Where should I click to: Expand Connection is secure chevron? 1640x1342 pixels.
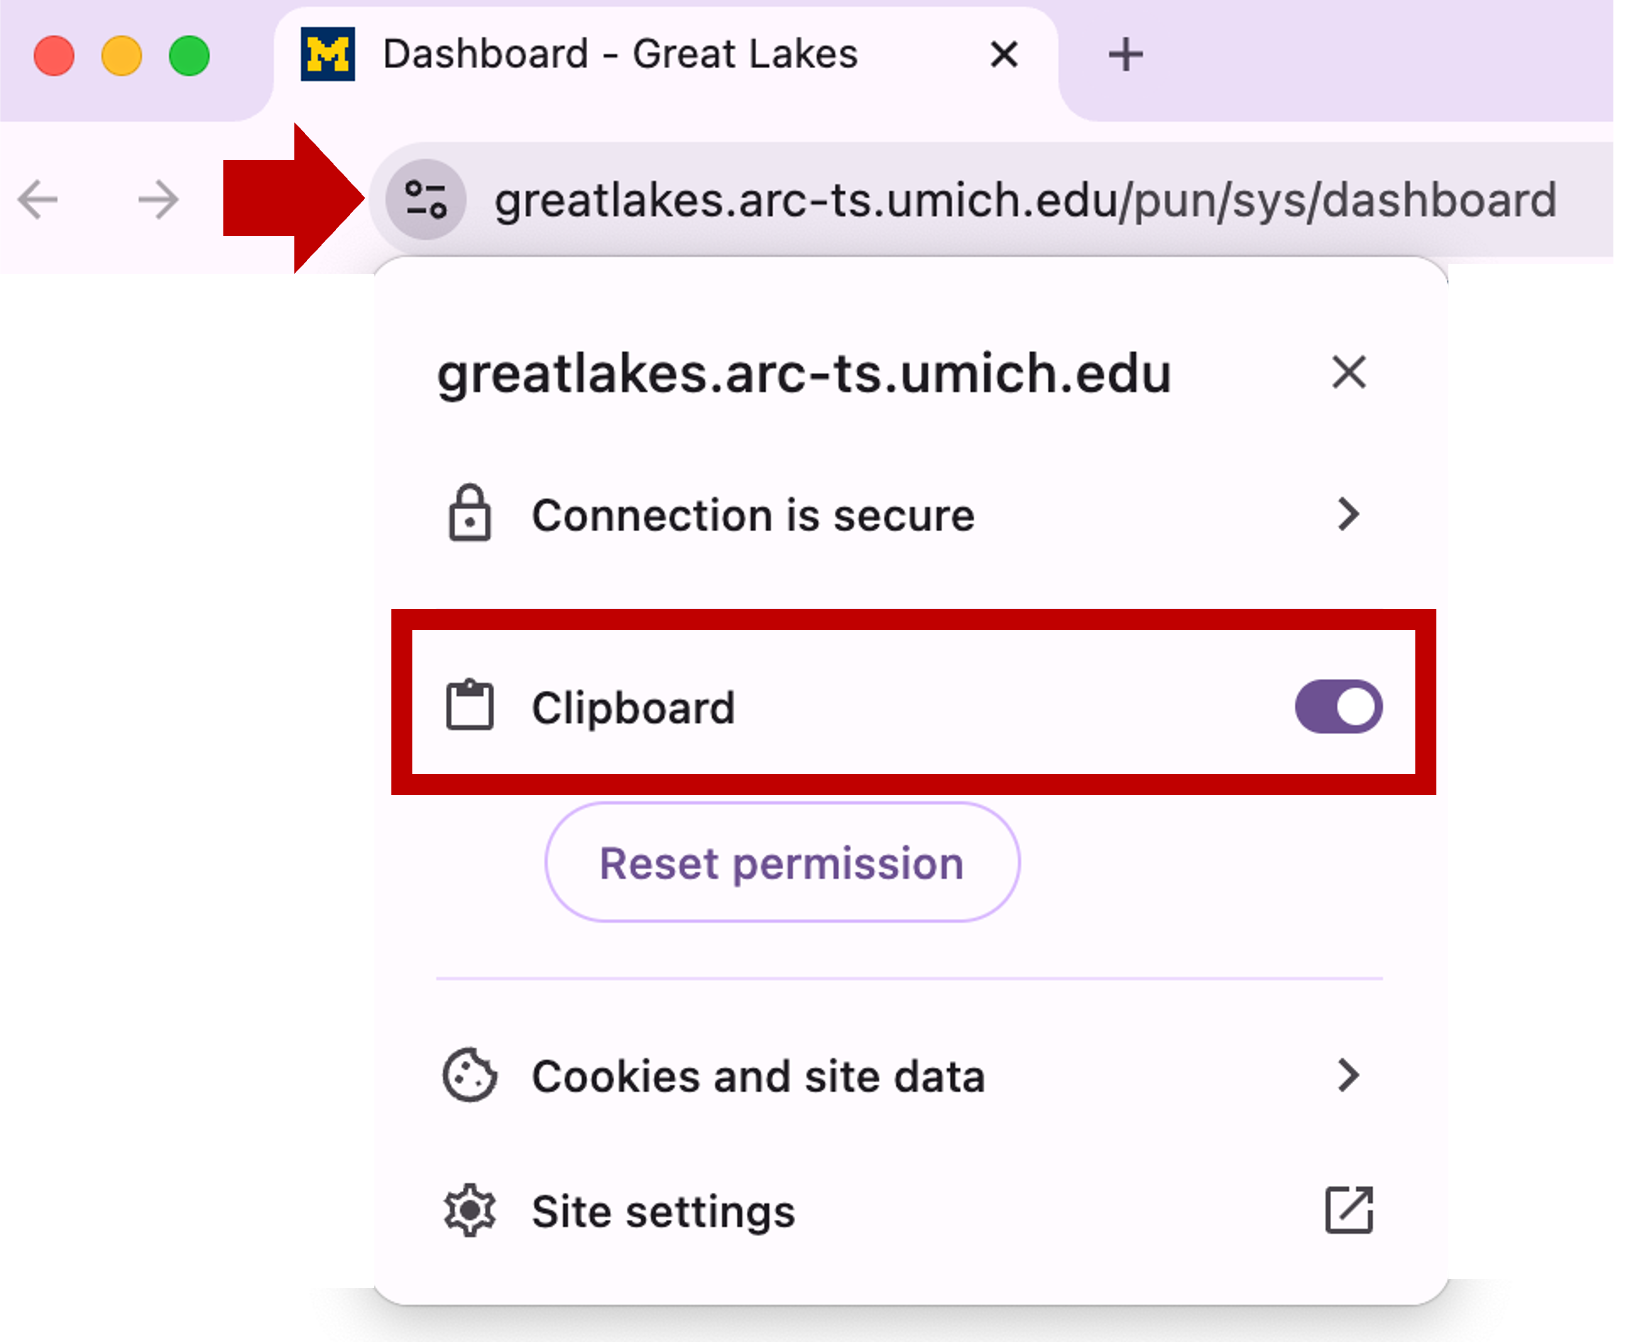click(1348, 514)
